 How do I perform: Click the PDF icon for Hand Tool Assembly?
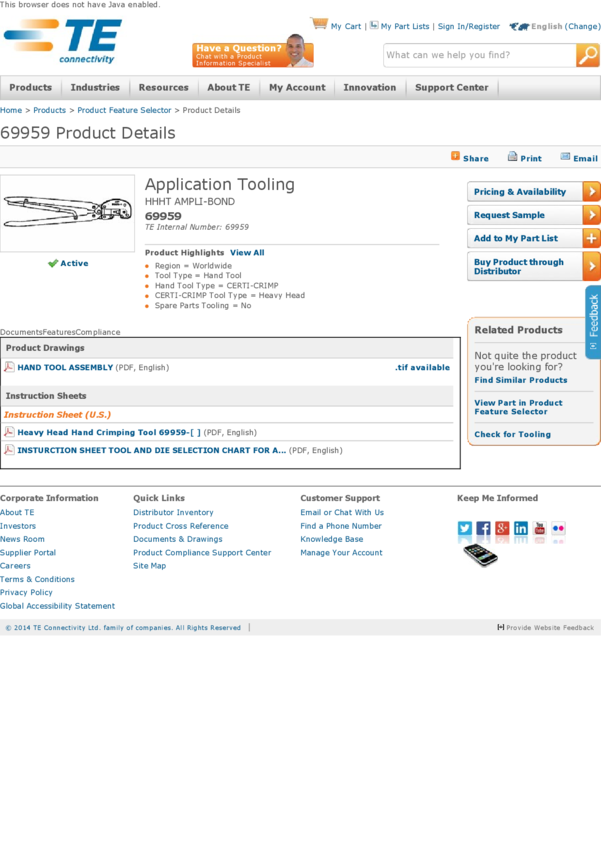pyautogui.click(x=9, y=367)
